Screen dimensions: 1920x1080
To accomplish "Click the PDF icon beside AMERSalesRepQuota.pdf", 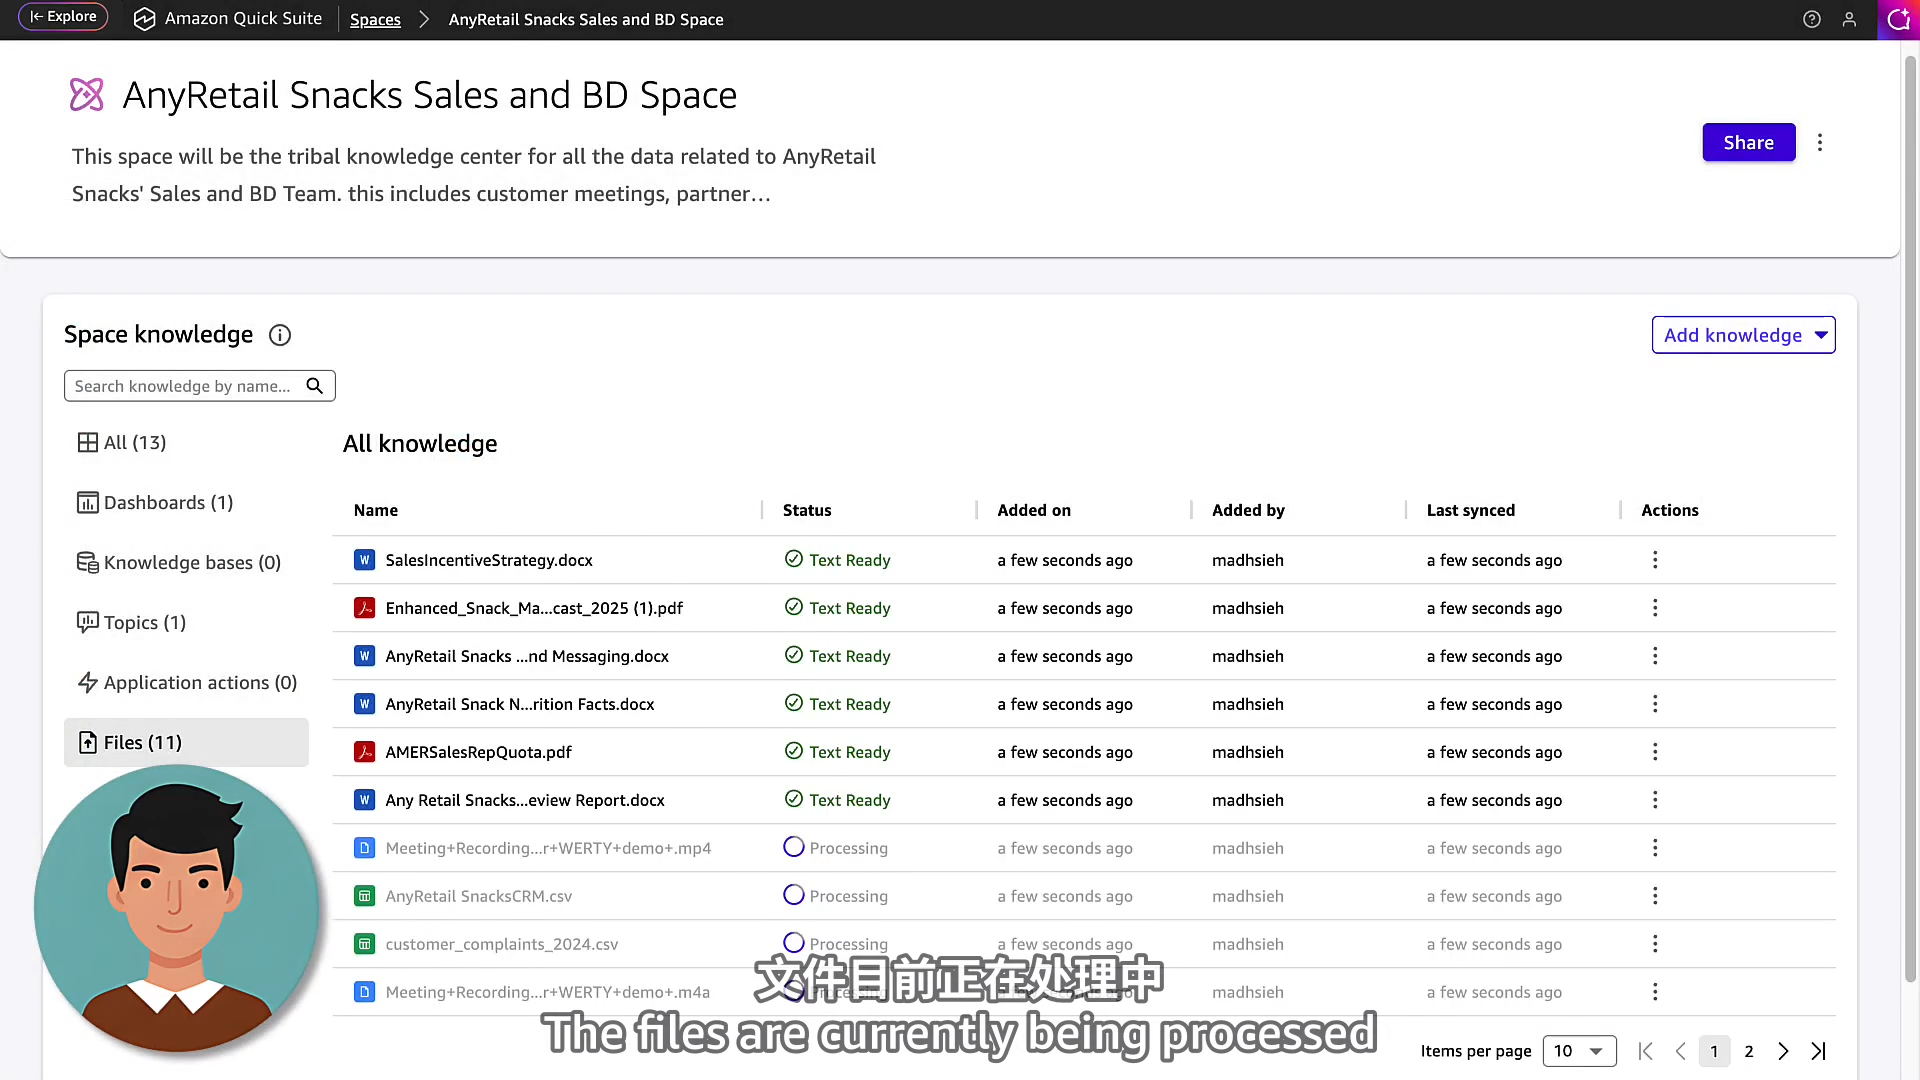I will (365, 752).
